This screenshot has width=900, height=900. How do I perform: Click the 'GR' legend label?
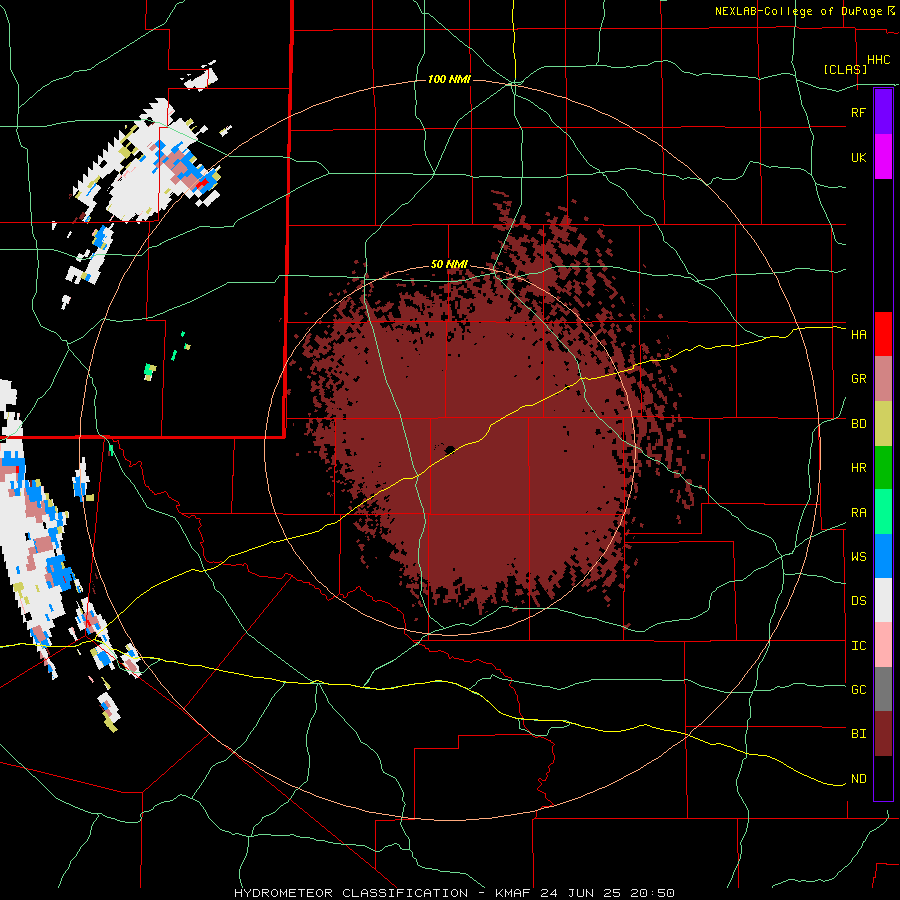[x=858, y=379]
